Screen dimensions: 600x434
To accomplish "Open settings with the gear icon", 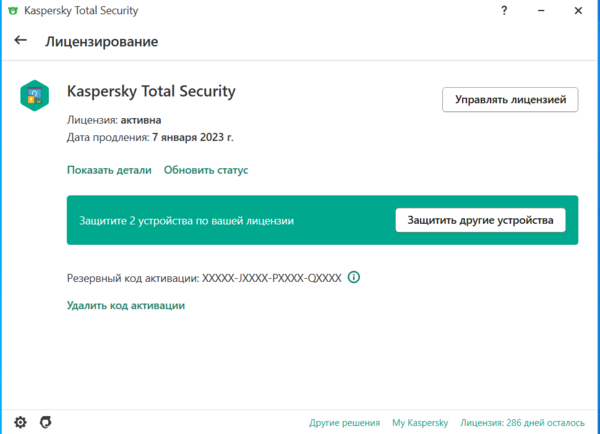I will tap(20, 422).
